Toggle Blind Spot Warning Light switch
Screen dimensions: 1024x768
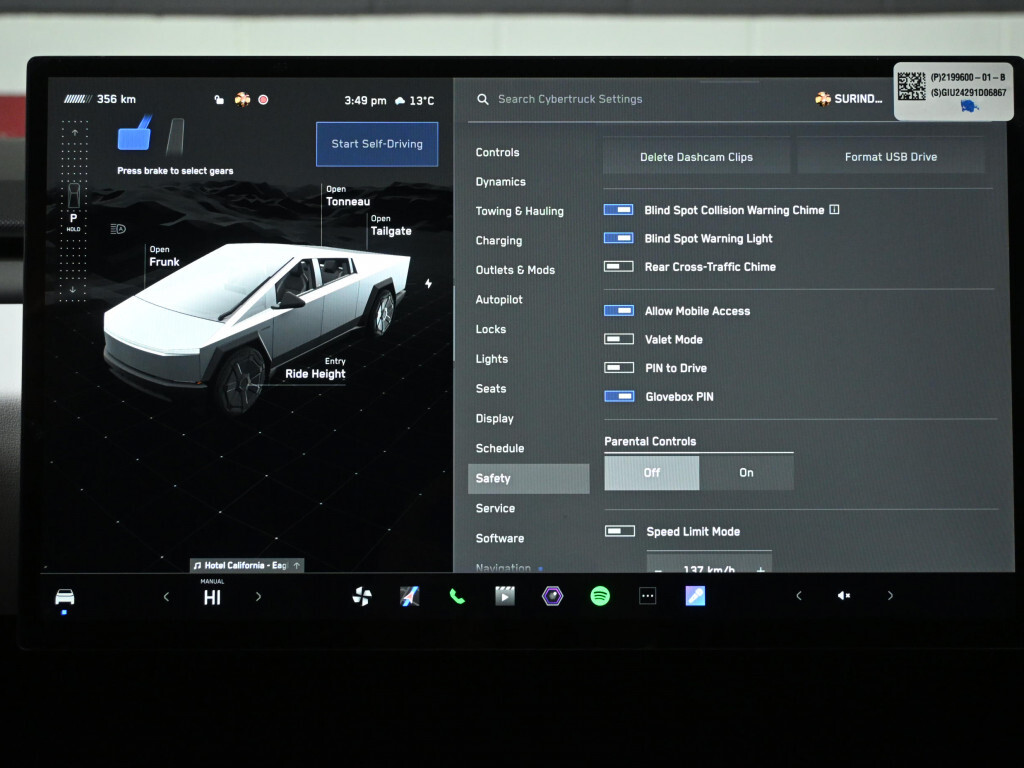[619, 239]
